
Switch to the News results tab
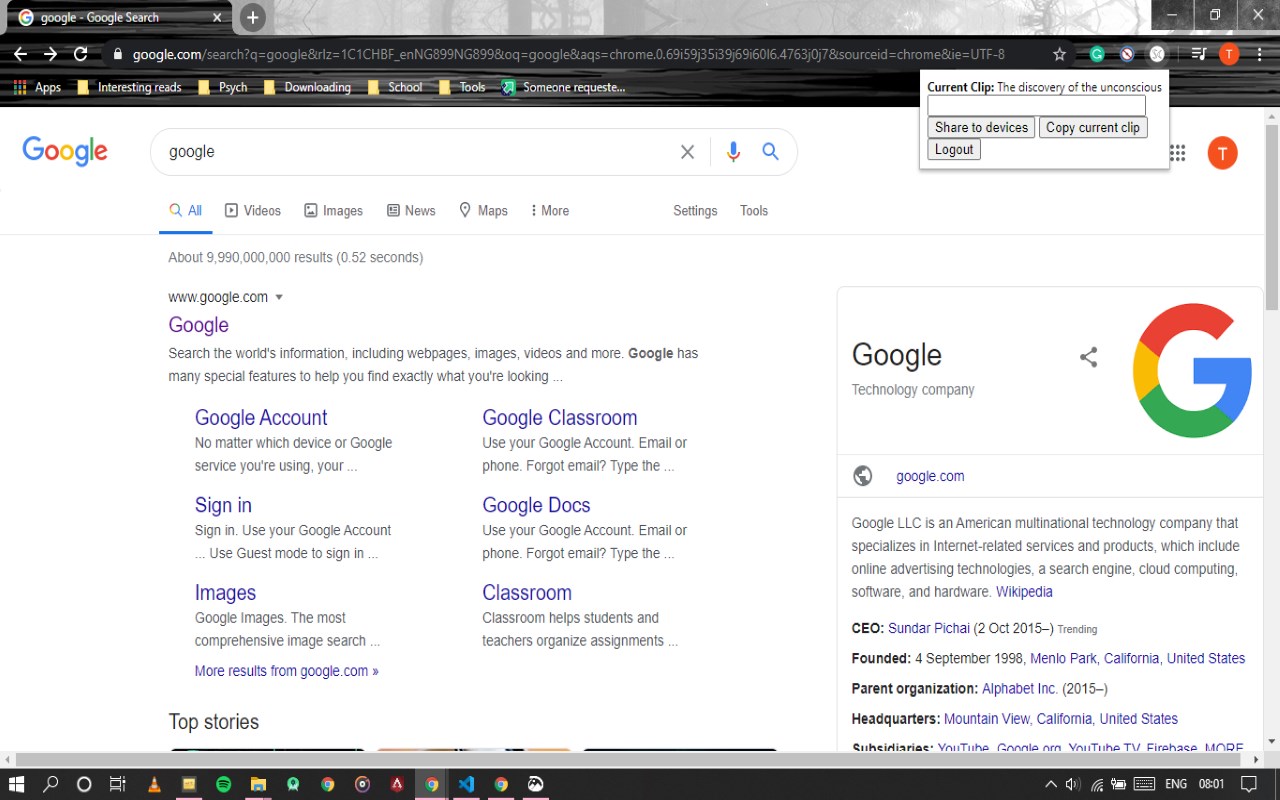pyautogui.click(x=411, y=211)
